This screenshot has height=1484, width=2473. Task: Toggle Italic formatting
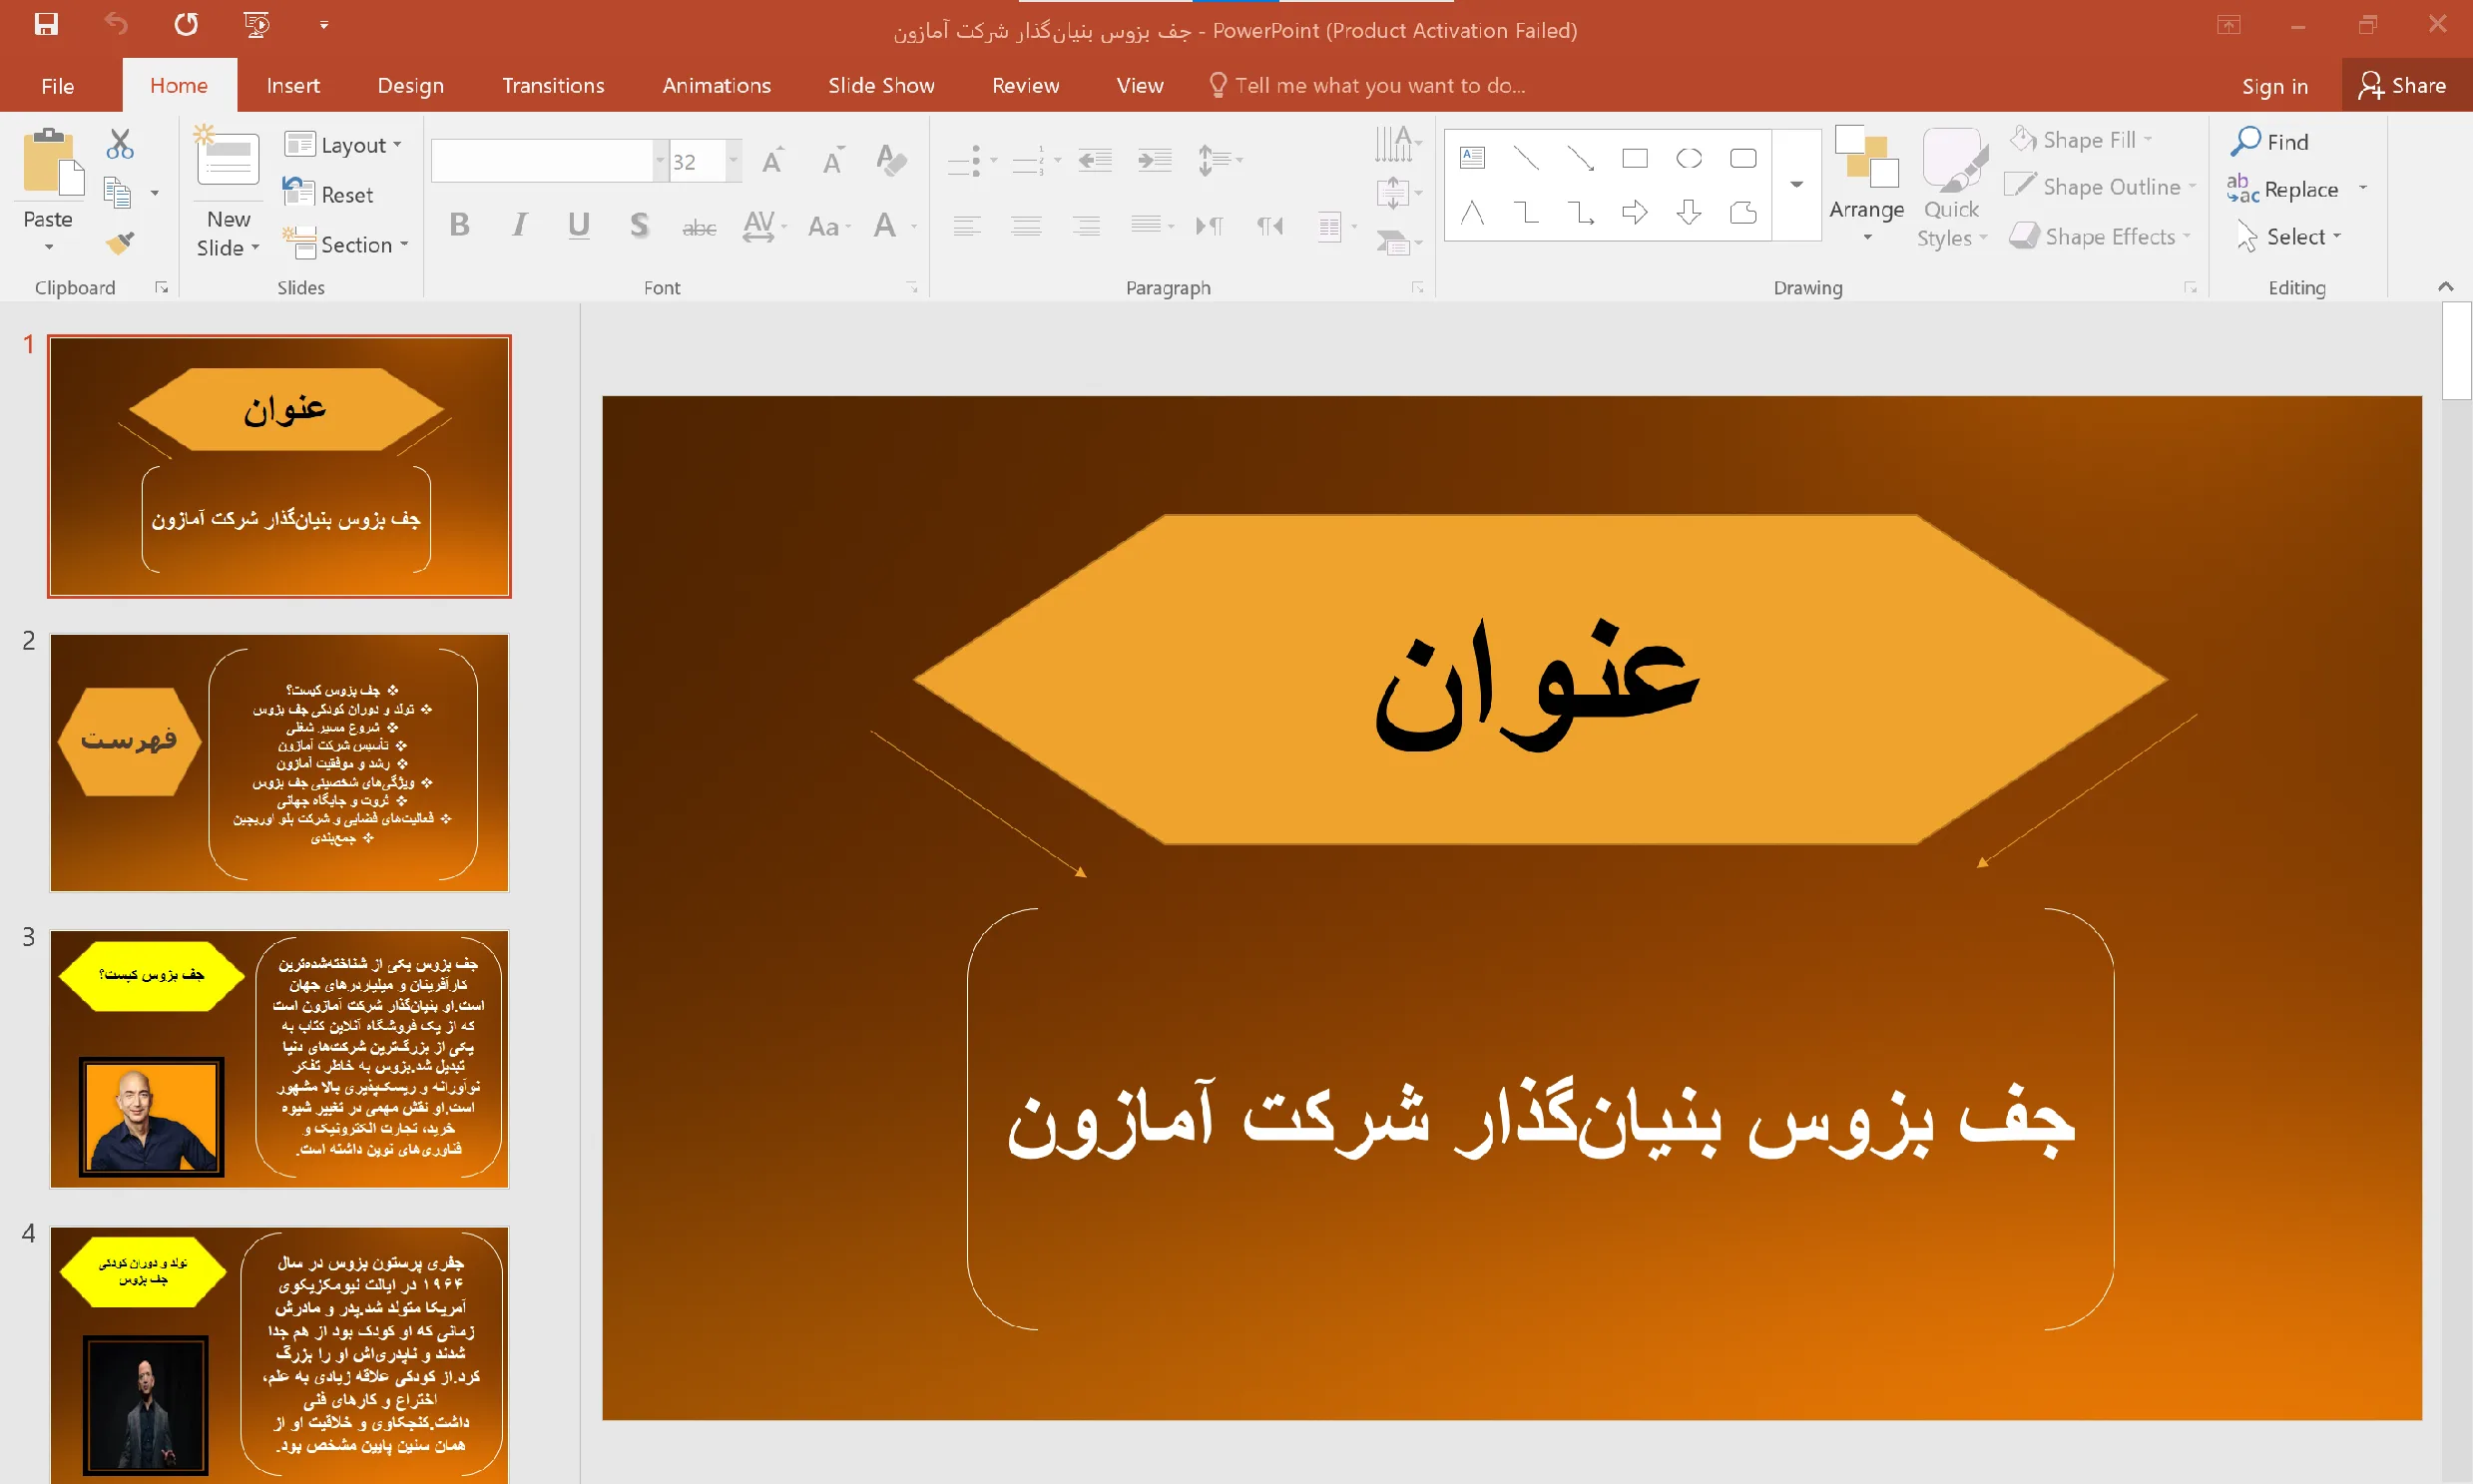pyautogui.click(x=519, y=225)
